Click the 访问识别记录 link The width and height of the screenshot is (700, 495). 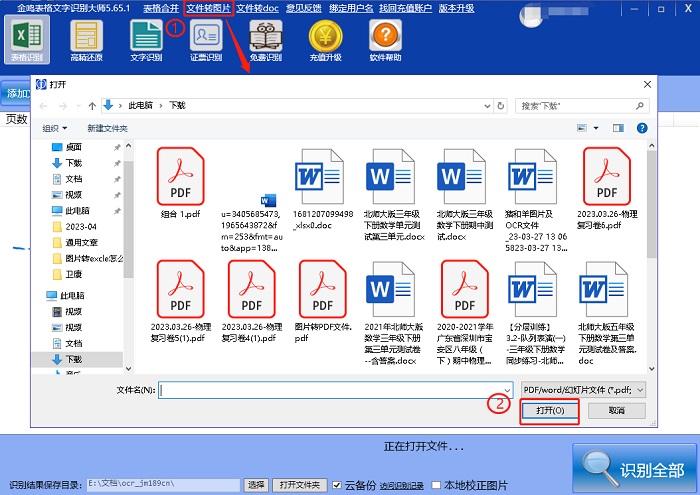402,485
